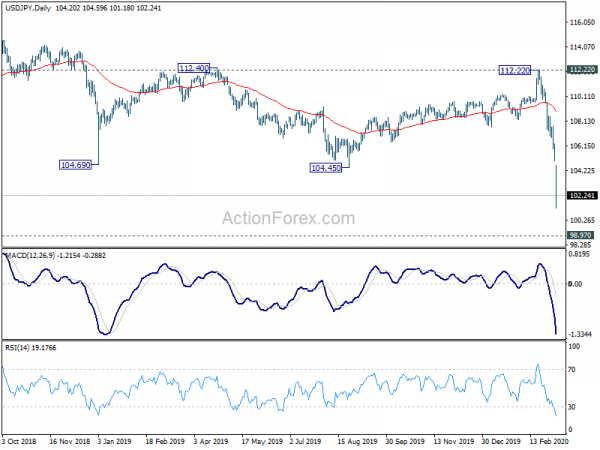Click the current price tag 102.241
Screen dimensions: 600x450
coord(582,196)
